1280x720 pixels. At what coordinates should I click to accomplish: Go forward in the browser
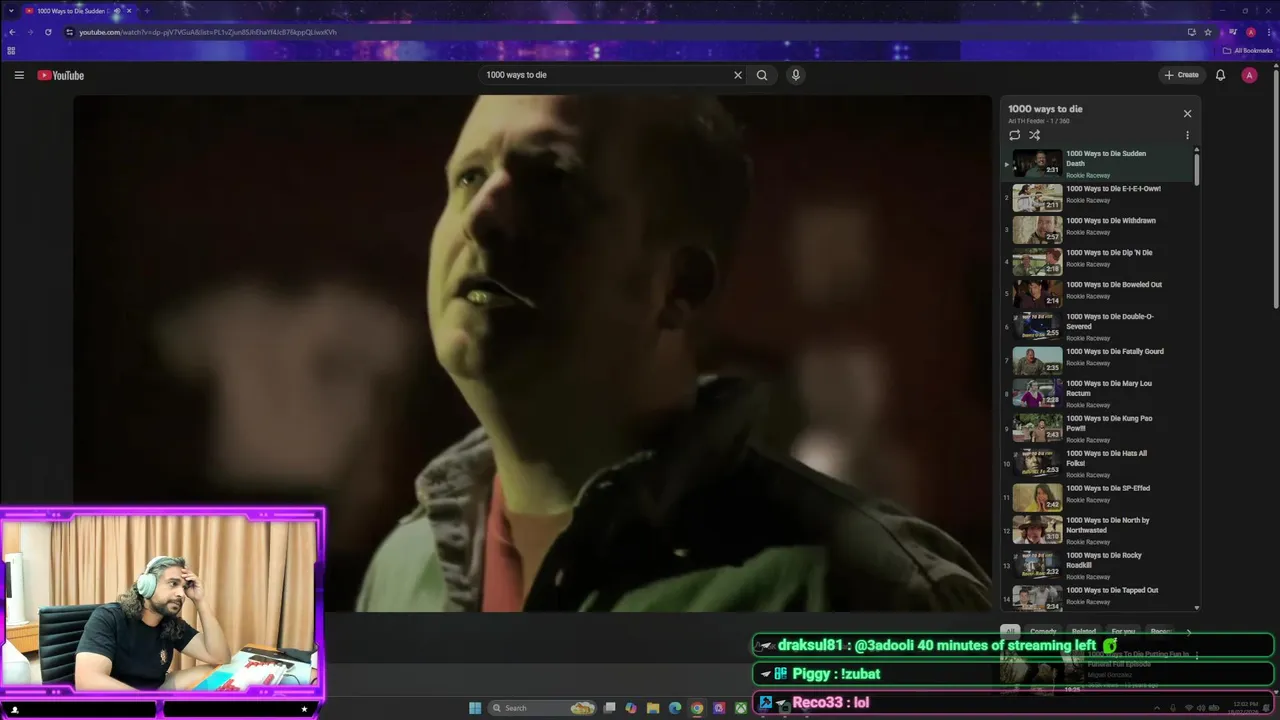click(x=30, y=32)
